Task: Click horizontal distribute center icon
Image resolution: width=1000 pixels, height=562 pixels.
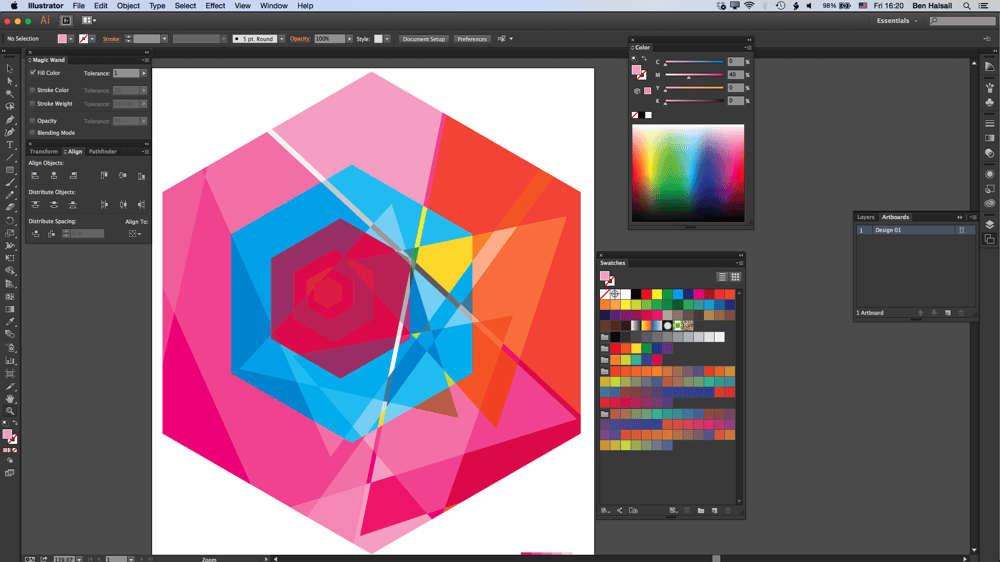Action: pyautogui.click(x=123, y=205)
